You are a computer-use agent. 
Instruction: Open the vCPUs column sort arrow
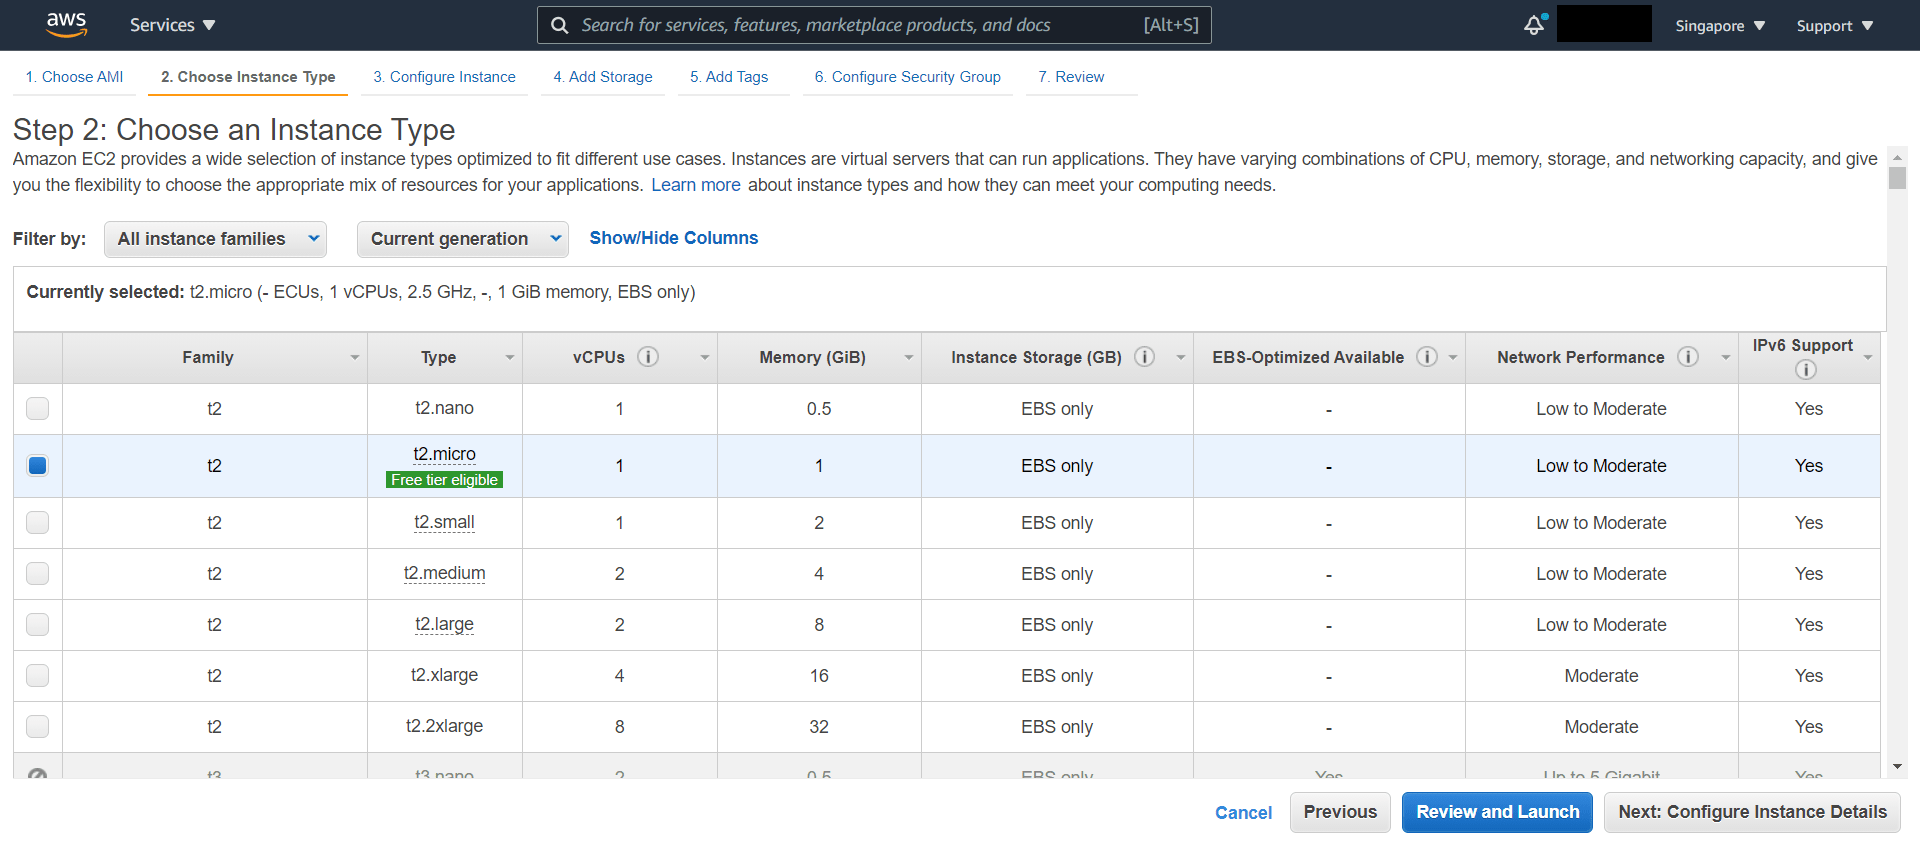(x=704, y=357)
